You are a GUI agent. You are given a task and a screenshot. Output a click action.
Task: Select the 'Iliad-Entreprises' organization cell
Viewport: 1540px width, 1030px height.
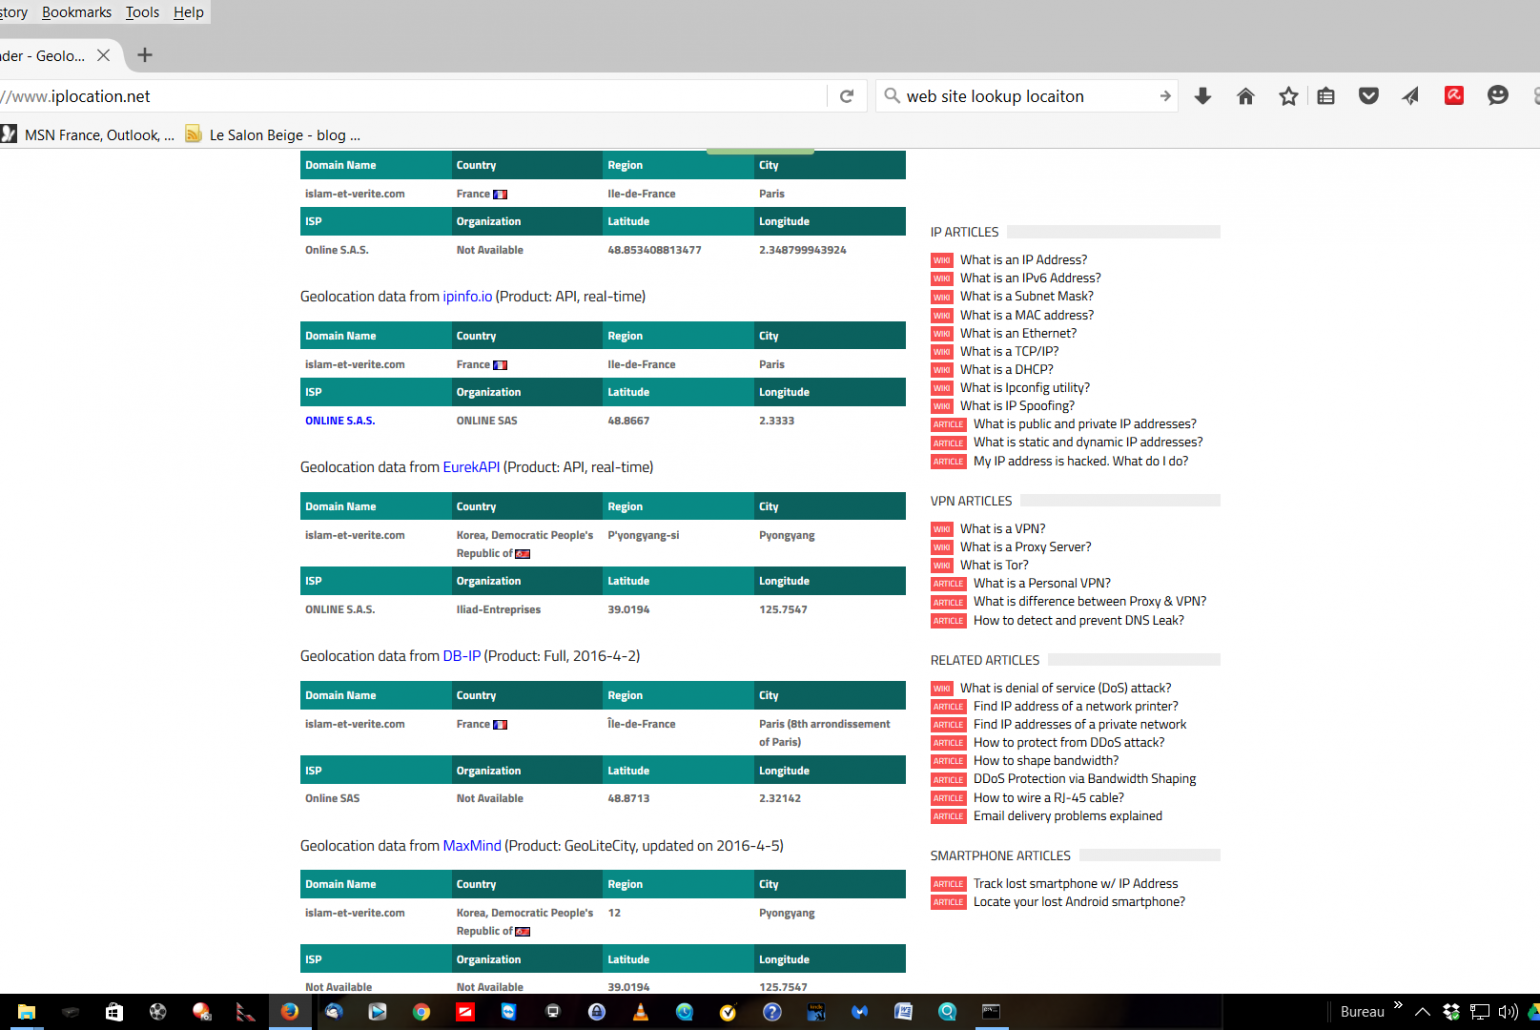pos(498,610)
